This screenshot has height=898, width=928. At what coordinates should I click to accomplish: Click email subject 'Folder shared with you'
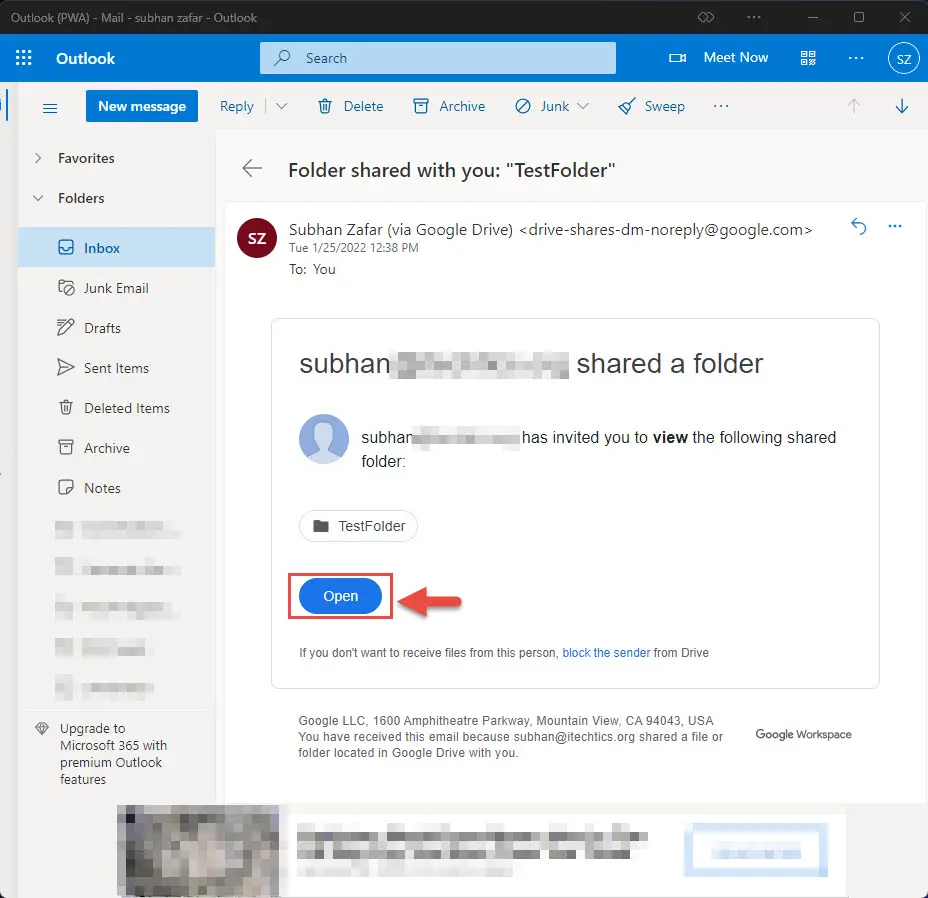click(x=452, y=170)
